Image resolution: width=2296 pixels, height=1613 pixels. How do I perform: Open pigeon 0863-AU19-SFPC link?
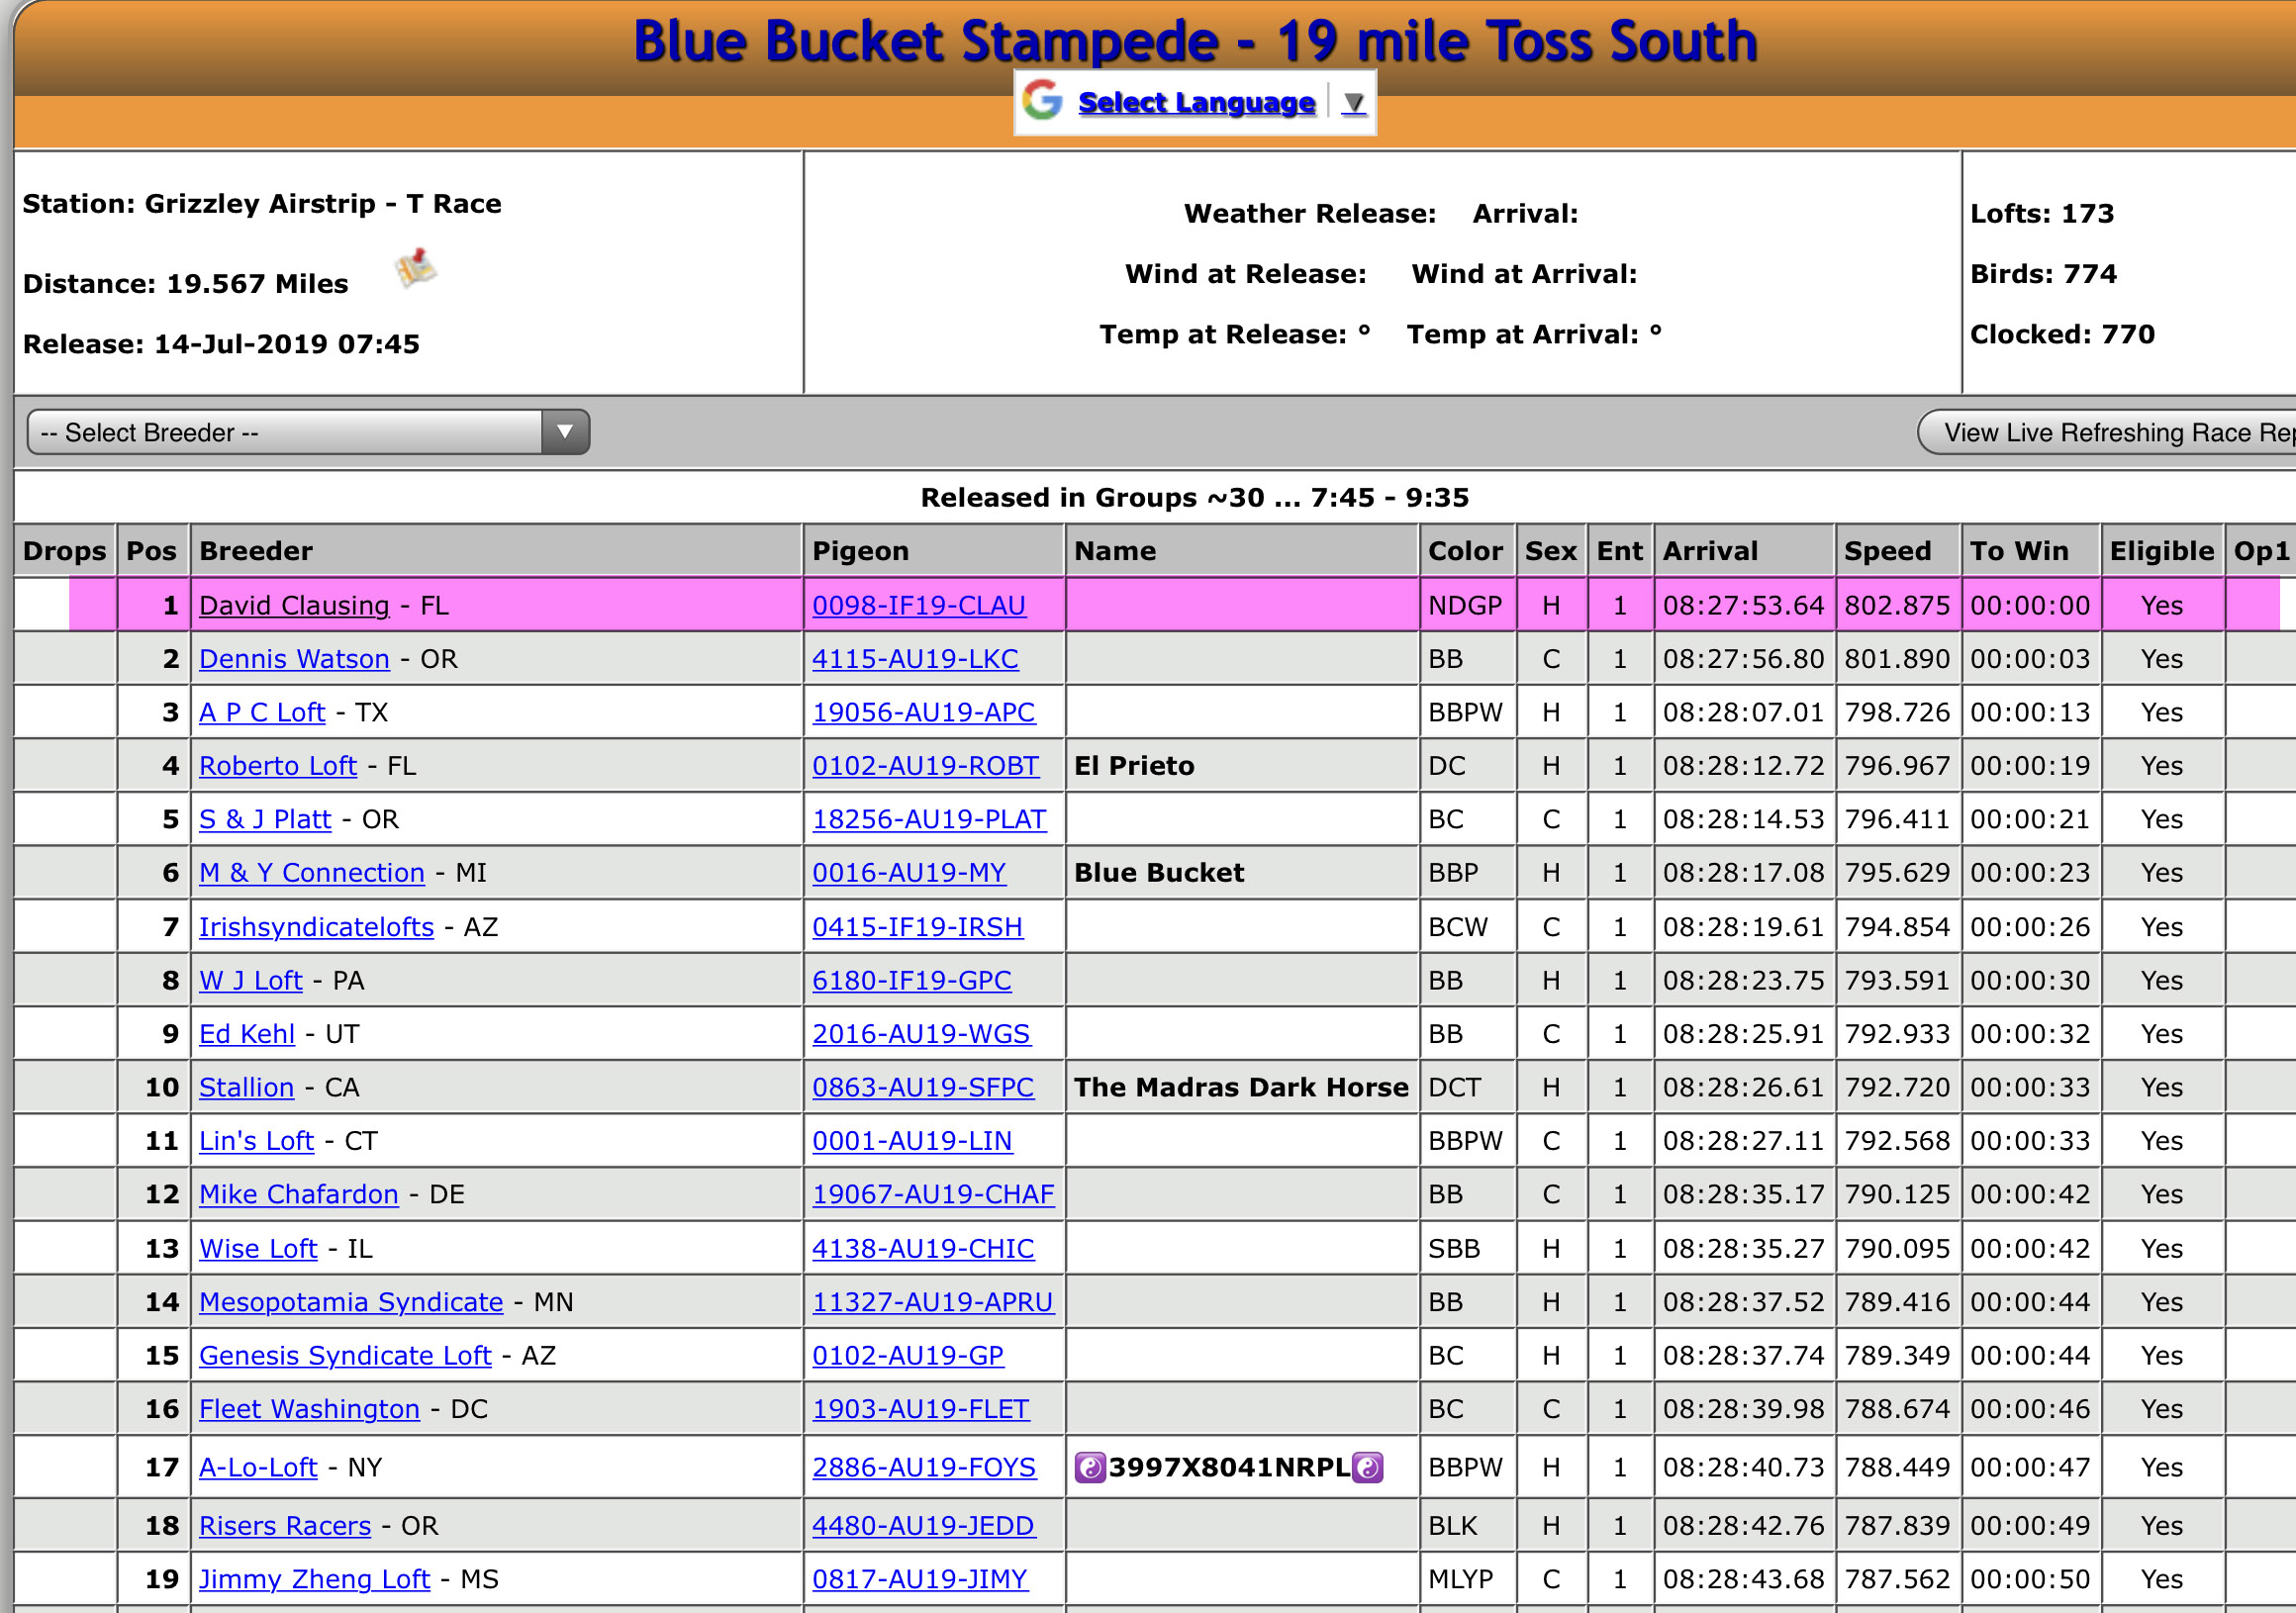(x=922, y=1087)
